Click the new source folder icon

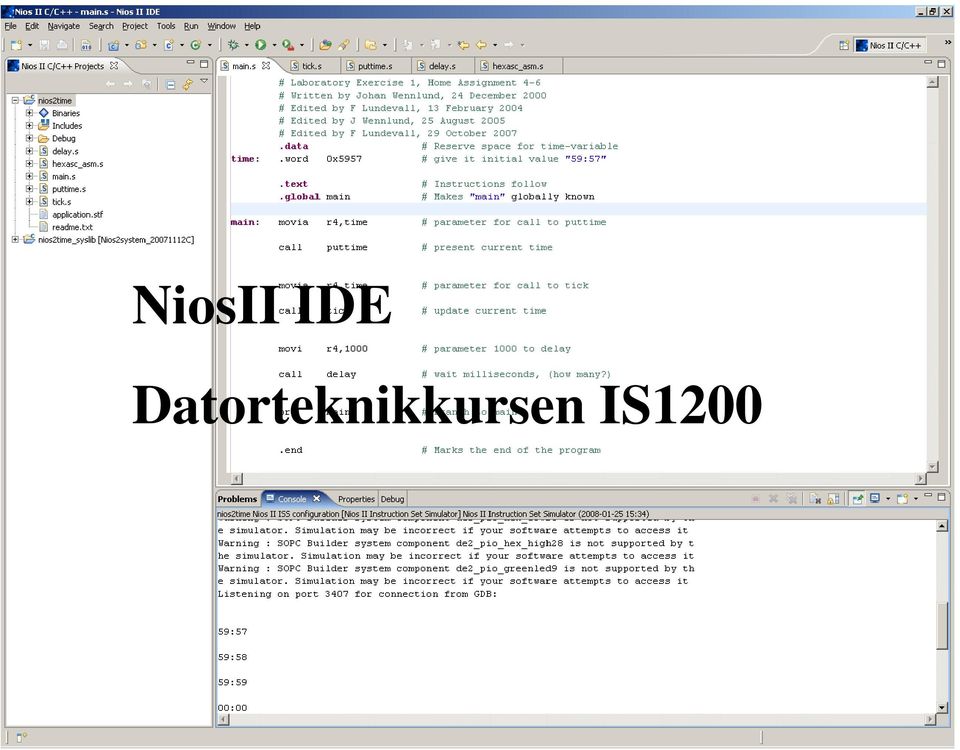pos(141,45)
